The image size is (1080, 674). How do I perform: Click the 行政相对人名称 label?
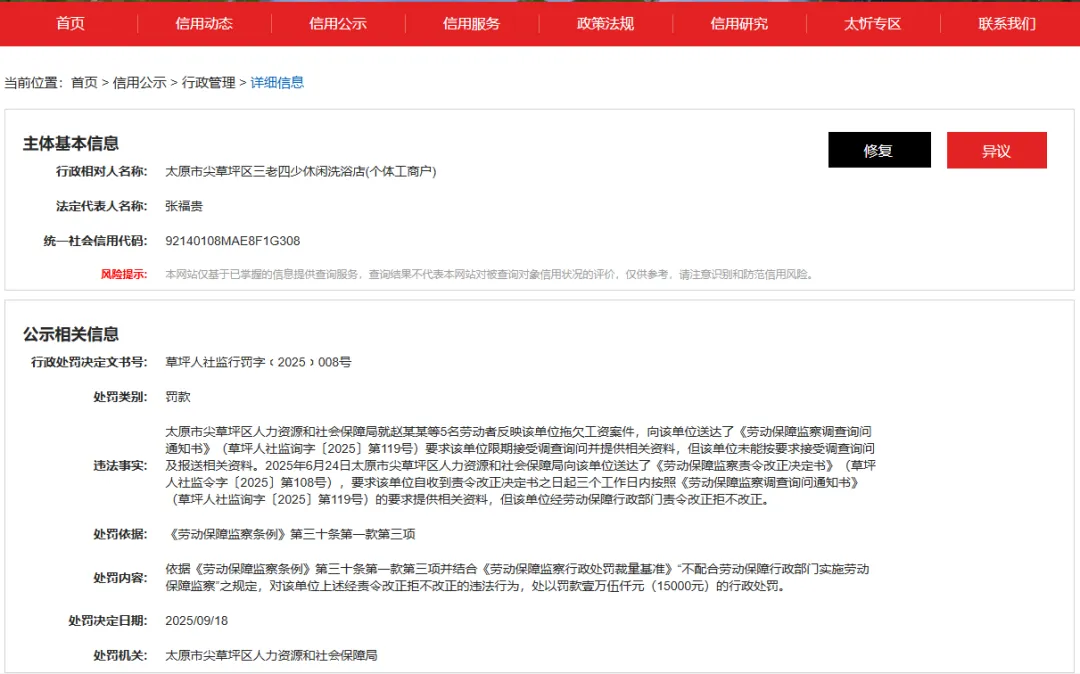click(x=101, y=171)
